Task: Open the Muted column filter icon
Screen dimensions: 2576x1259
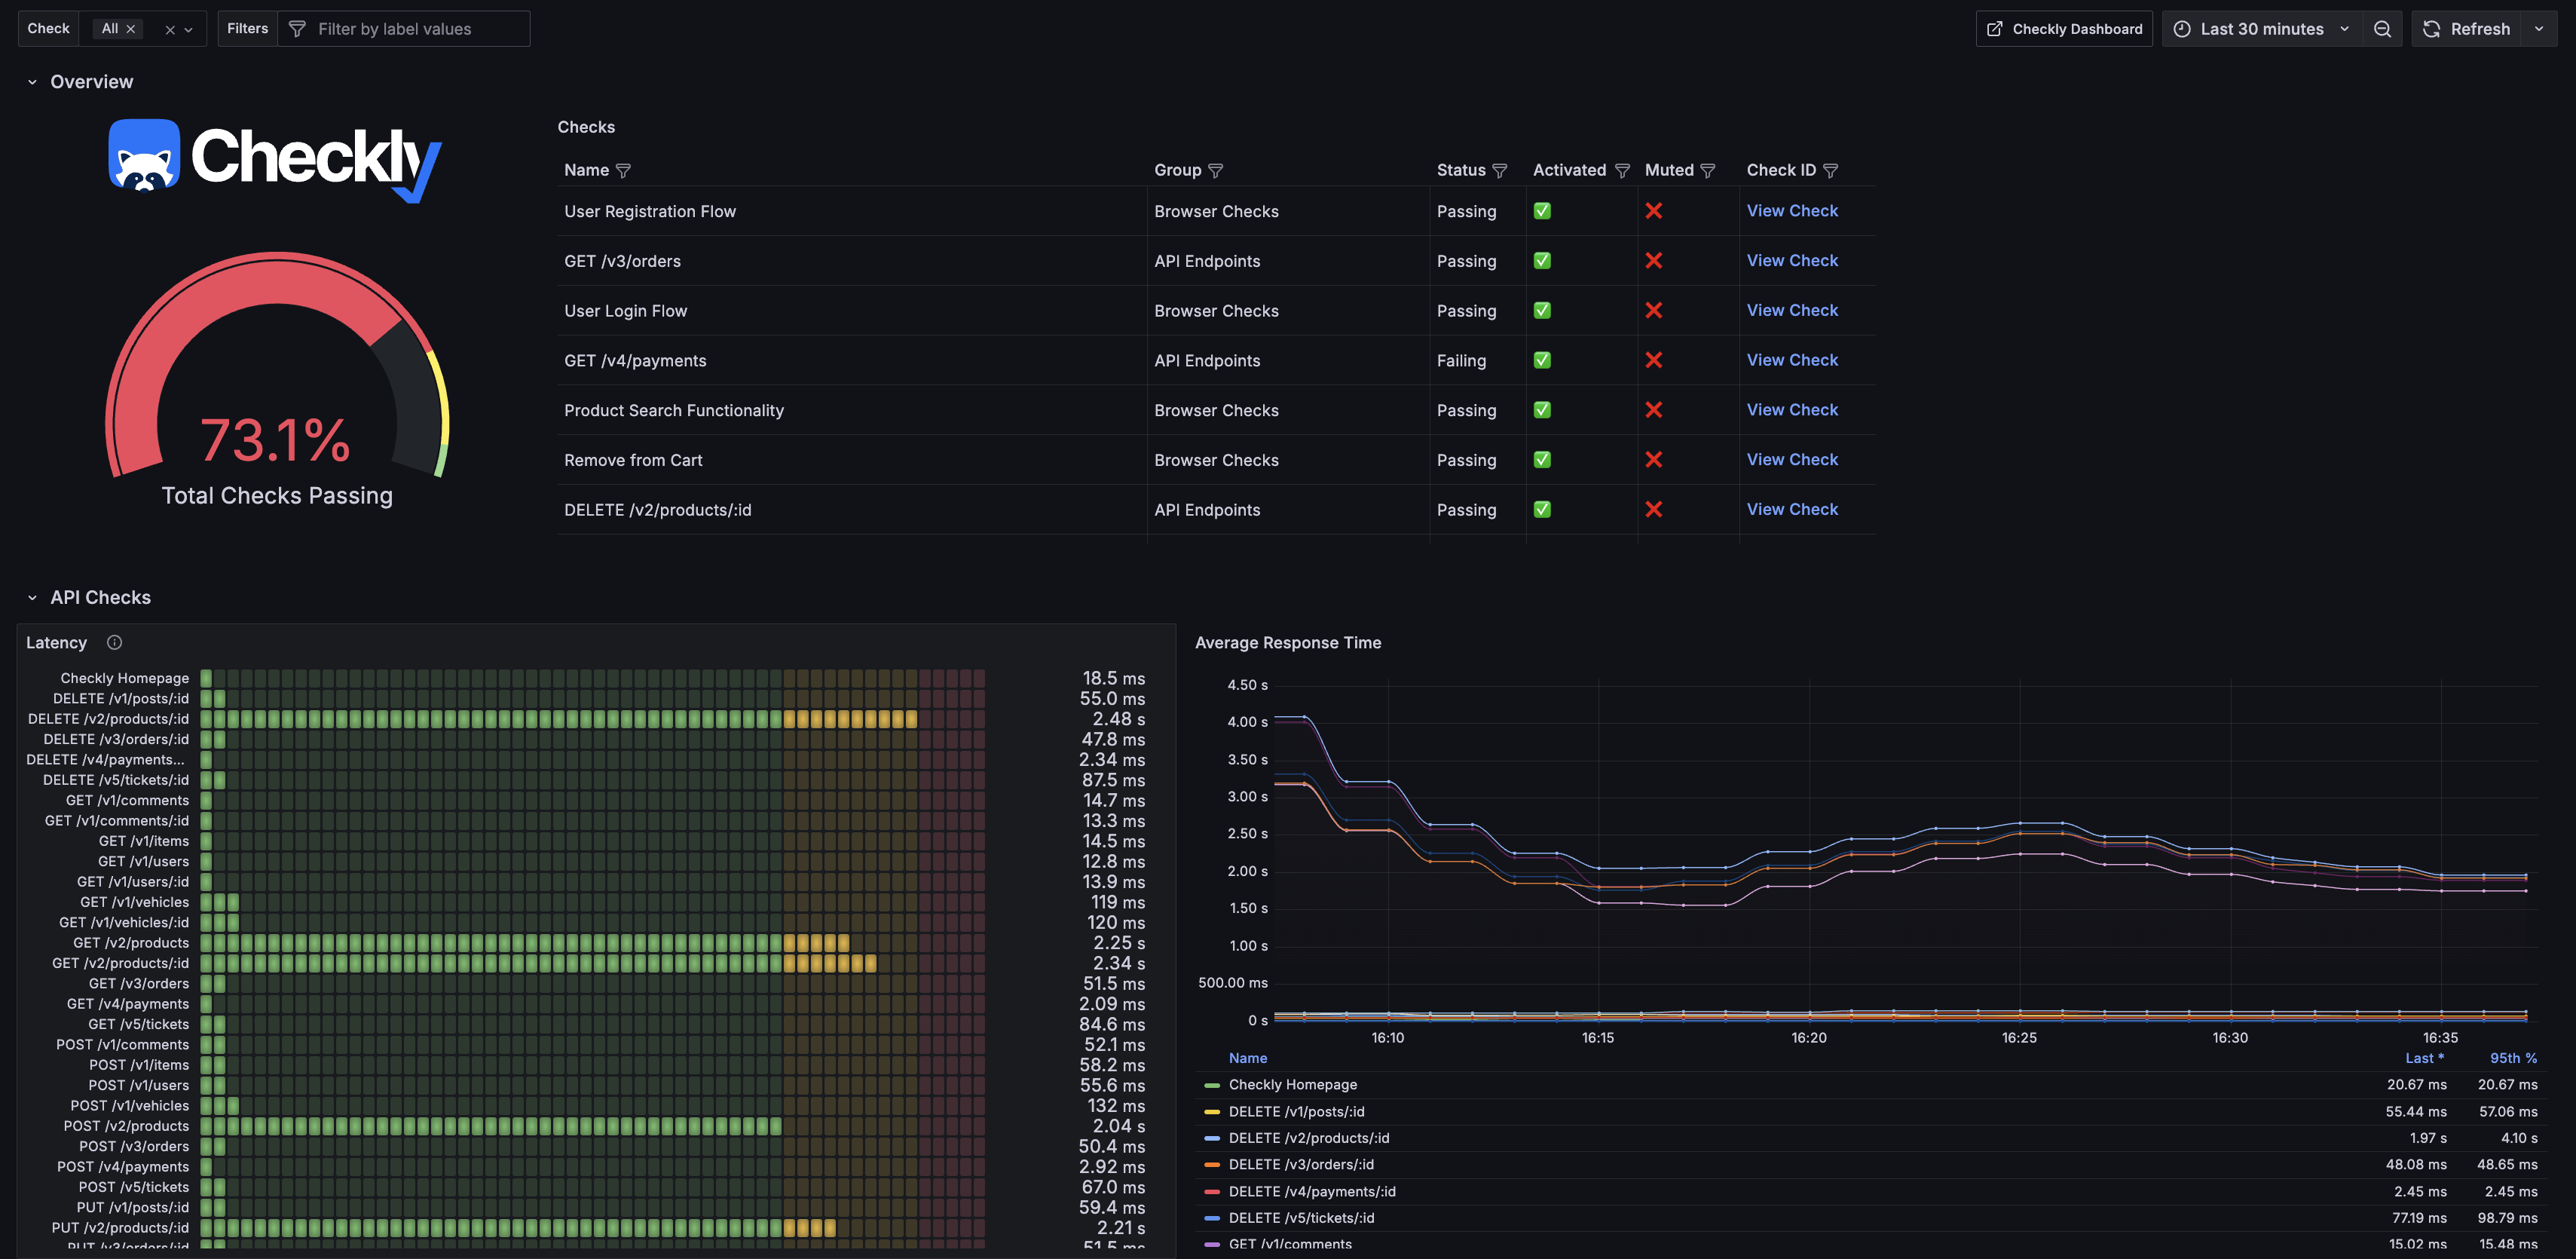Action: click(x=1707, y=171)
